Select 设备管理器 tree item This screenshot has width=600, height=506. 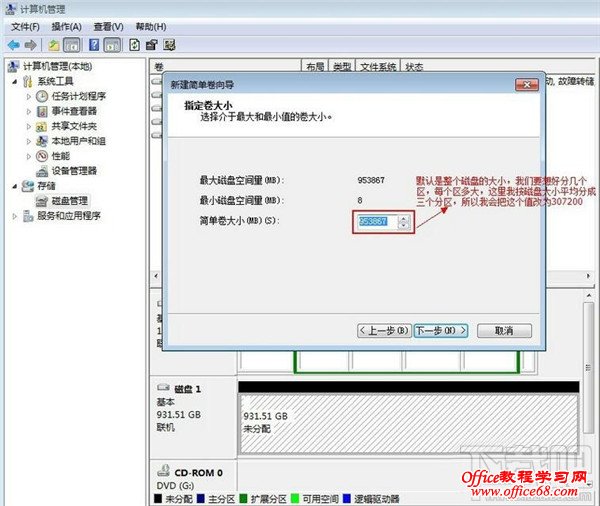point(74,171)
